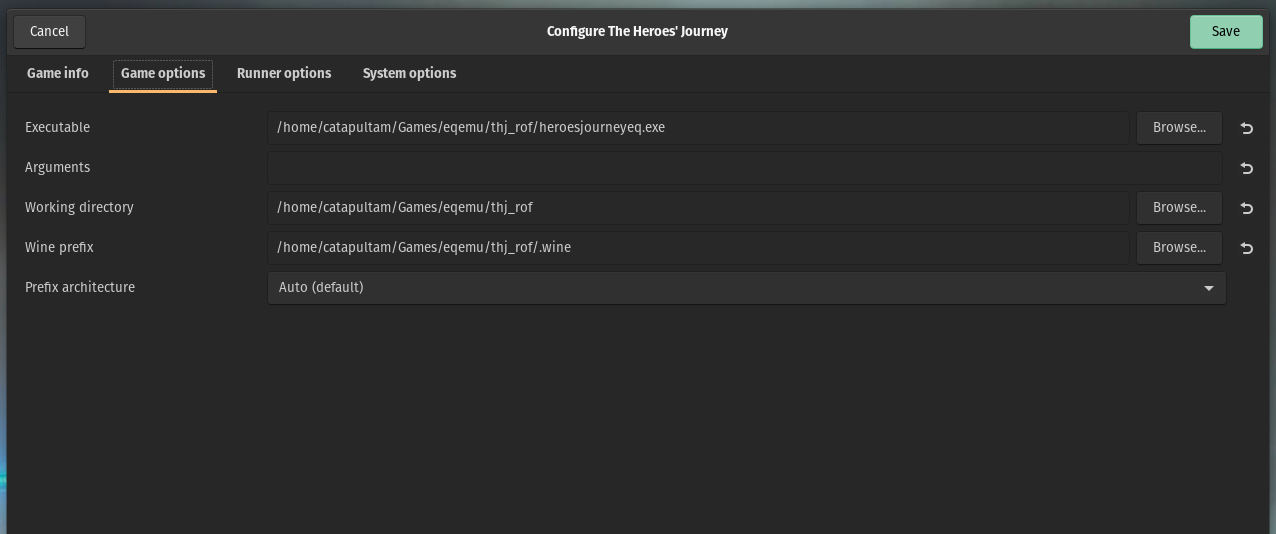
Task: Switch to the Game info tab
Action: tap(58, 73)
